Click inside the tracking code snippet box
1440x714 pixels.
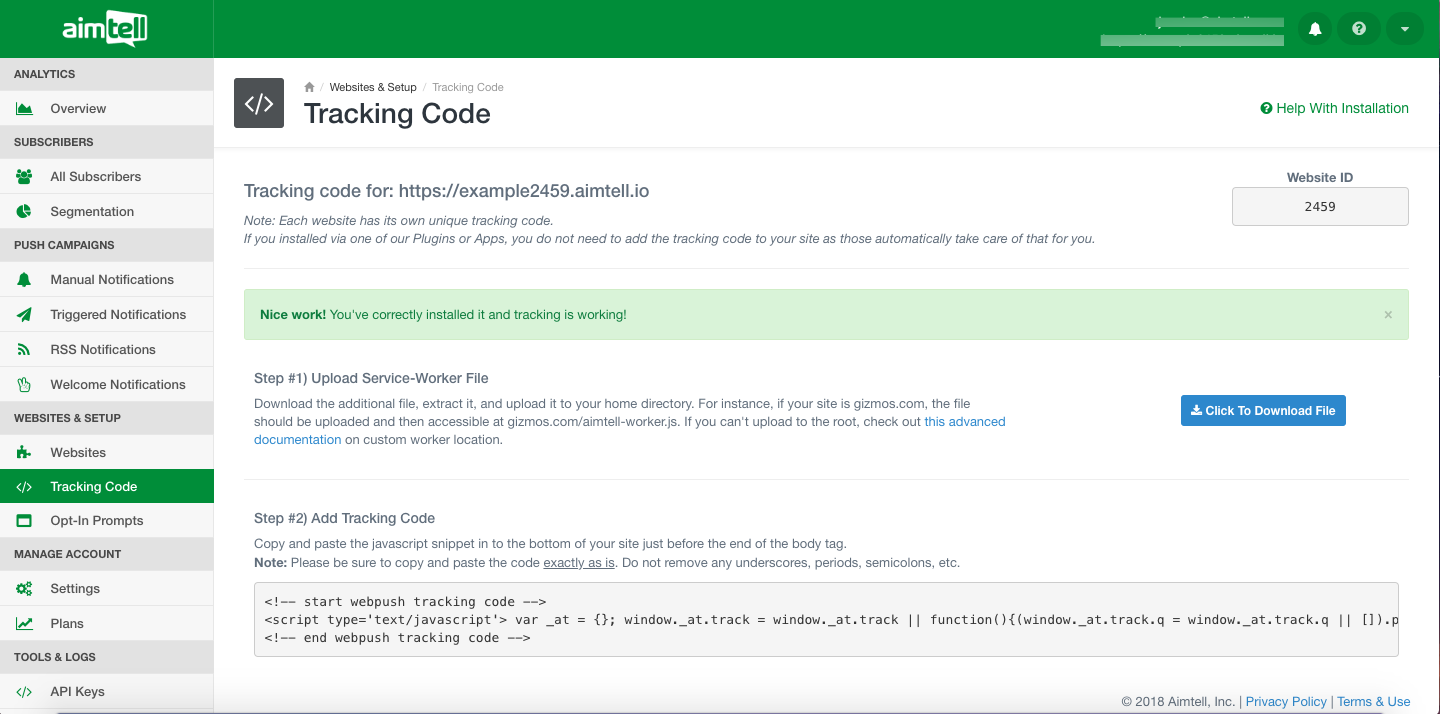[x=826, y=620]
